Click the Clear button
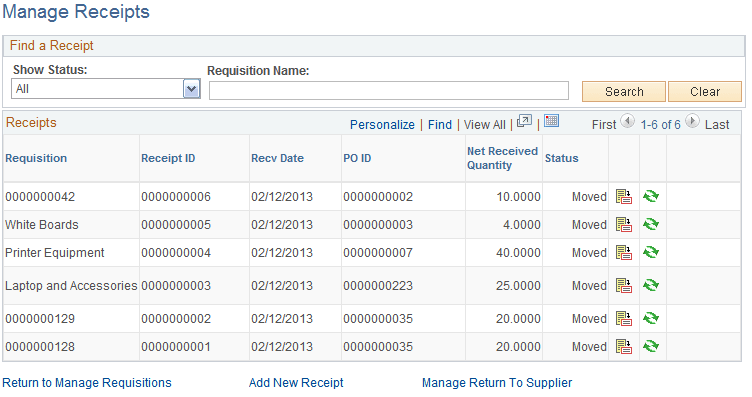 [705, 92]
